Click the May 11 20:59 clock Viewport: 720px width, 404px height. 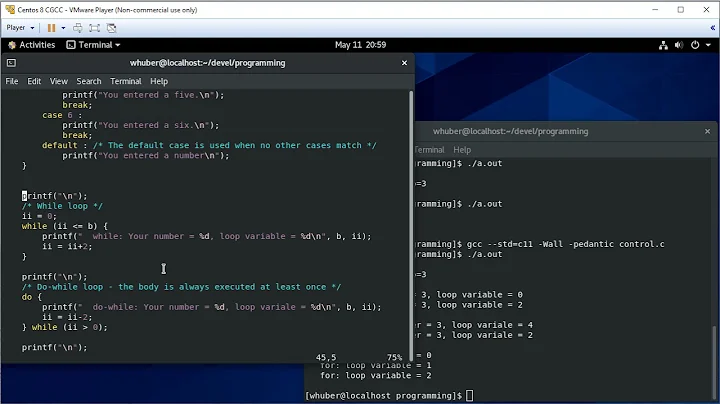click(x=360, y=45)
